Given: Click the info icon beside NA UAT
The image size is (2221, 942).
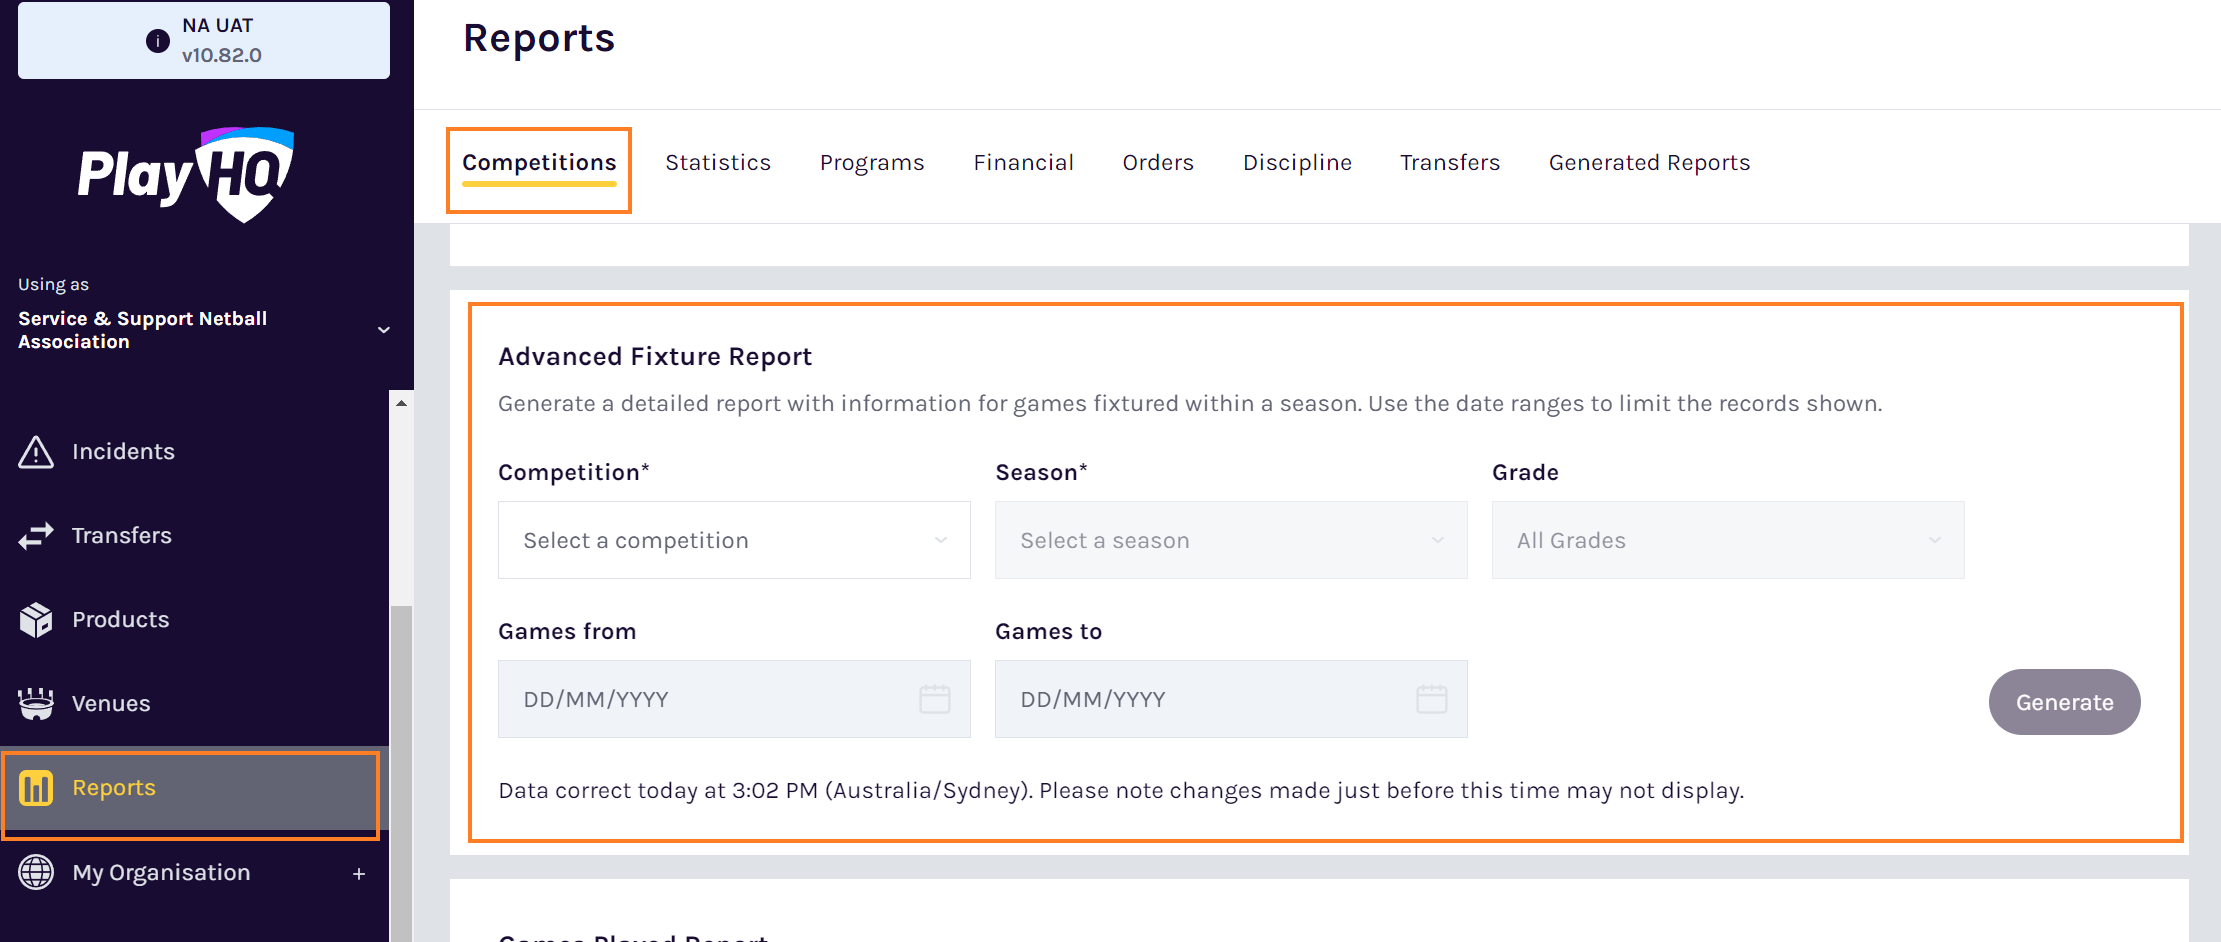Looking at the screenshot, I should coord(157,41).
